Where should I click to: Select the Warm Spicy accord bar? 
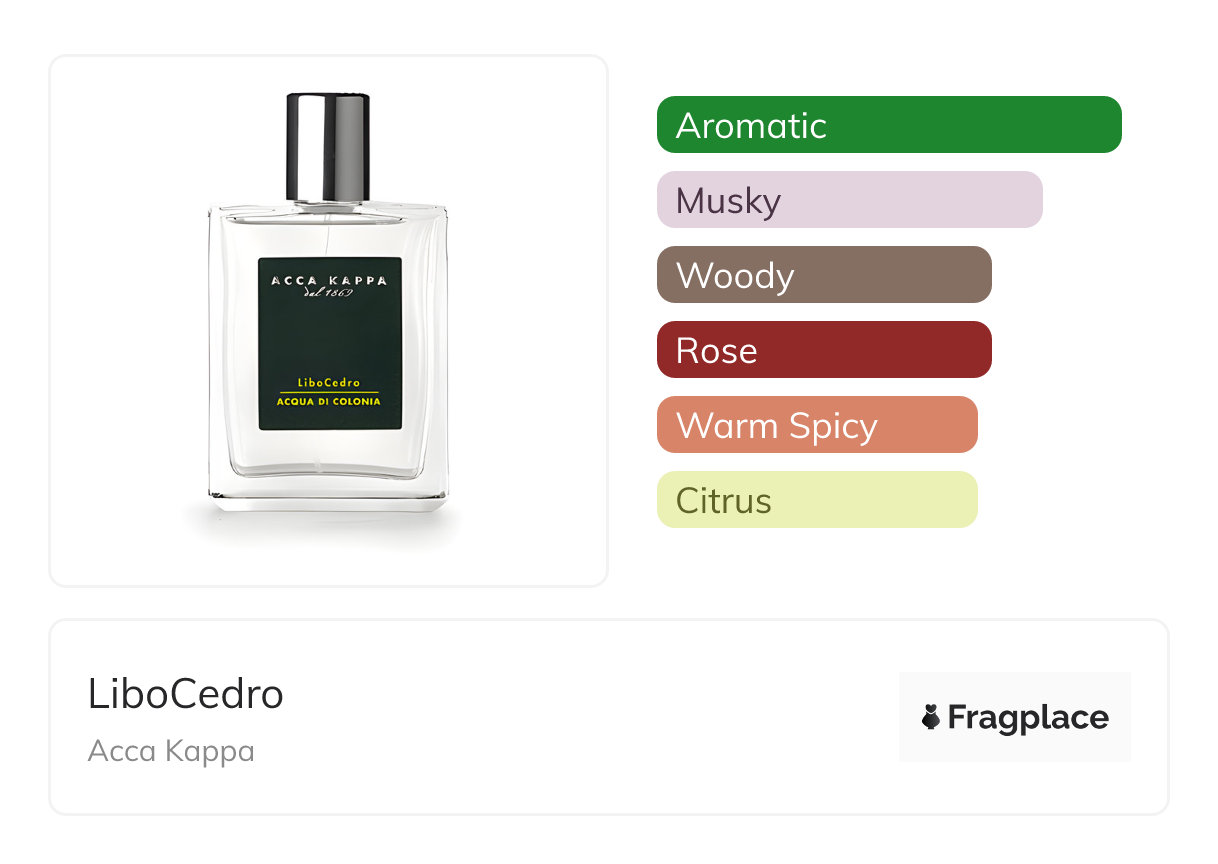tap(817, 425)
